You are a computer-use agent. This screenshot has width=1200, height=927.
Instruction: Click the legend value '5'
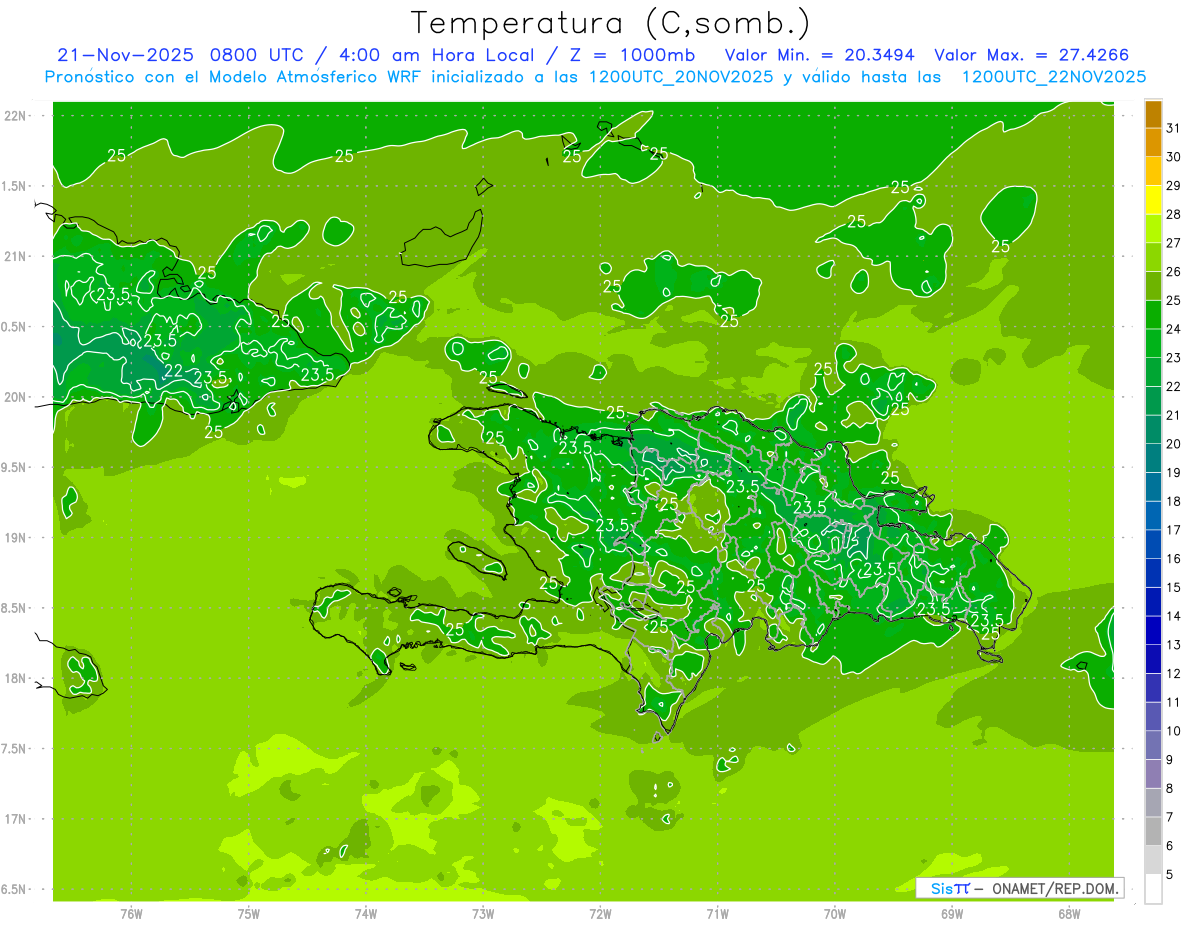point(1170,873)
